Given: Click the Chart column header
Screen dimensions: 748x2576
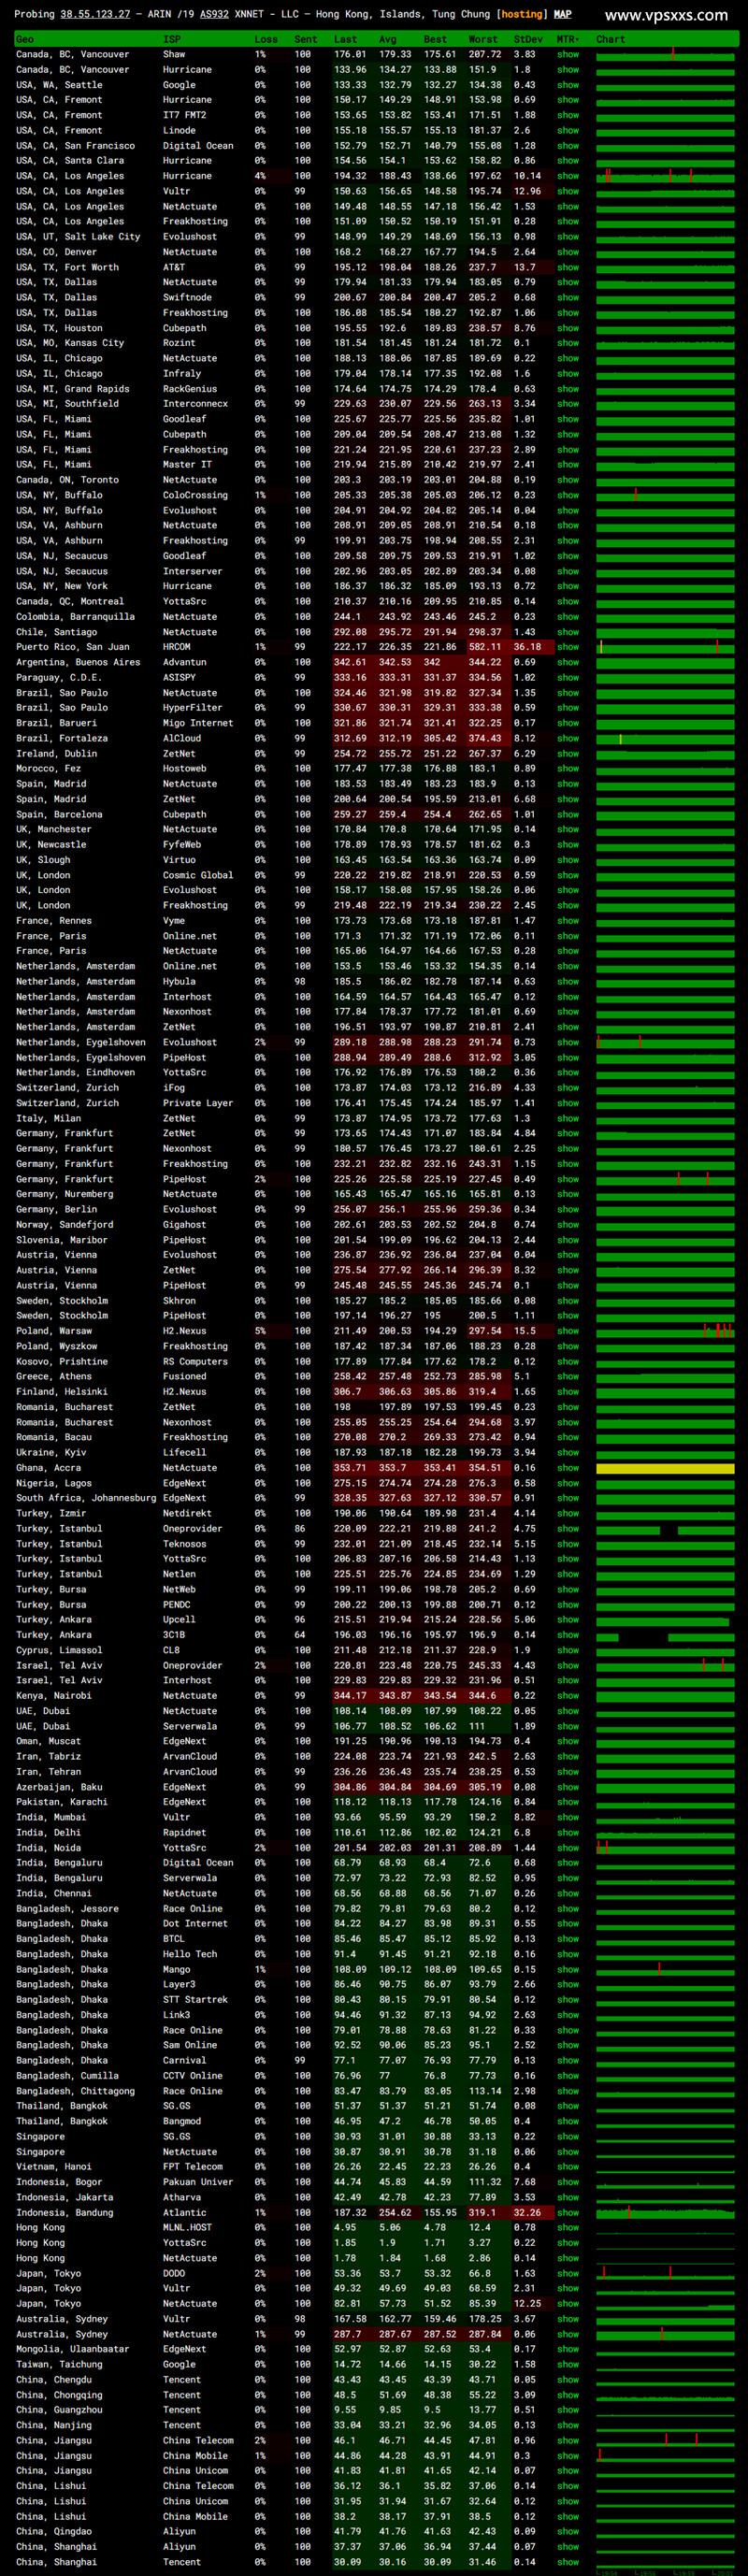Looking at the screenshot, I should 610,39.
